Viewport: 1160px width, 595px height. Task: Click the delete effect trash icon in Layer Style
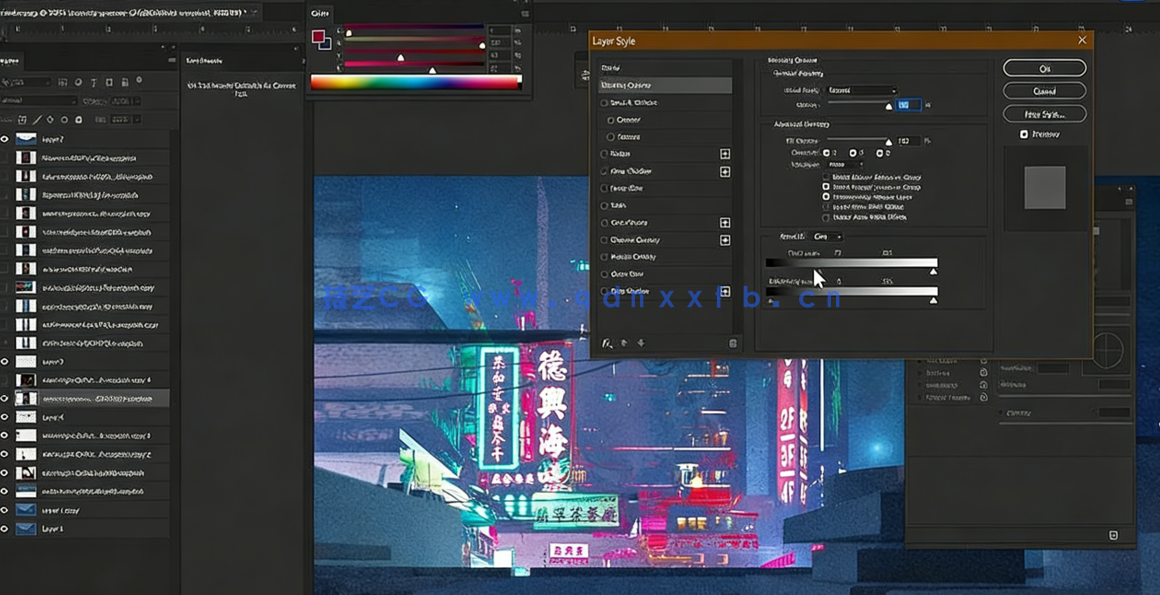731,343
